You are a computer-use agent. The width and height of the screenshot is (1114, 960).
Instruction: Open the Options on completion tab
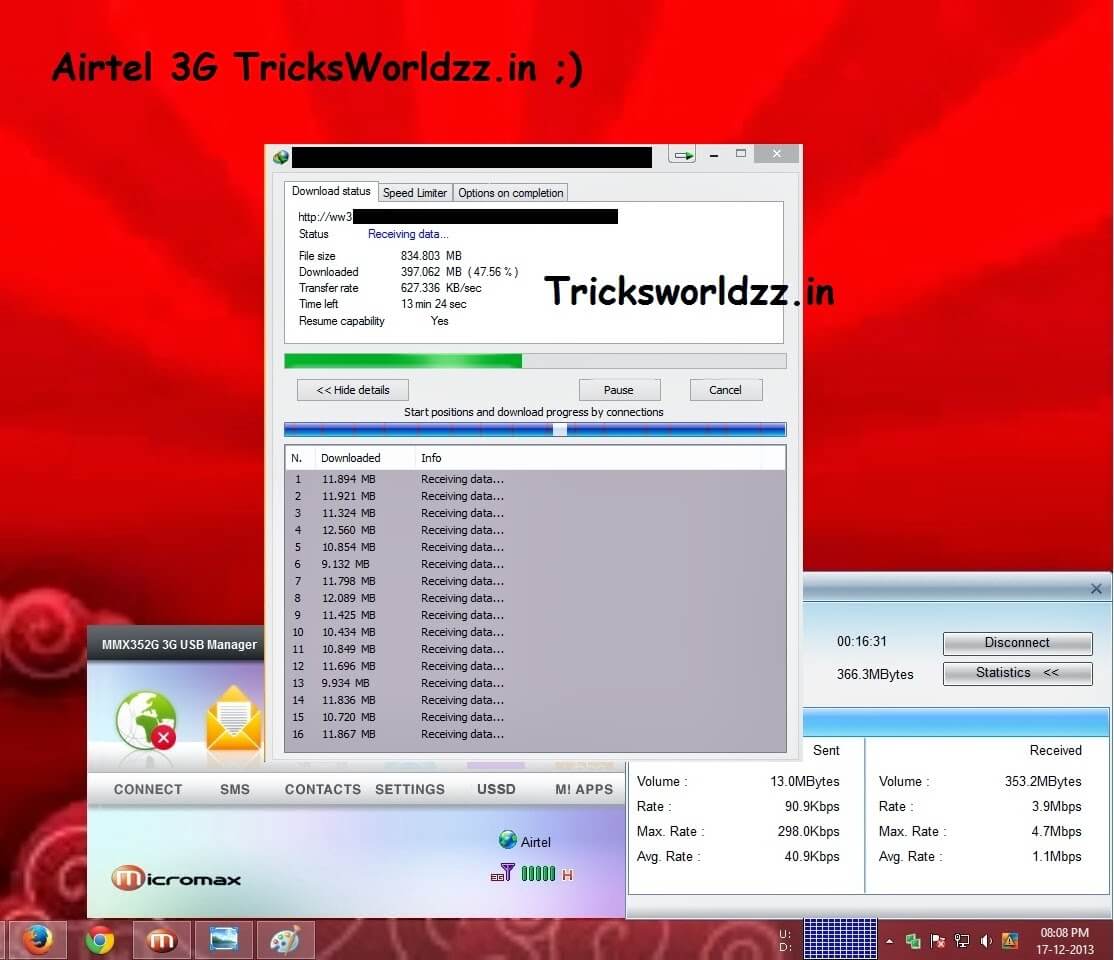pyautogui.click(x=510, y=193)
